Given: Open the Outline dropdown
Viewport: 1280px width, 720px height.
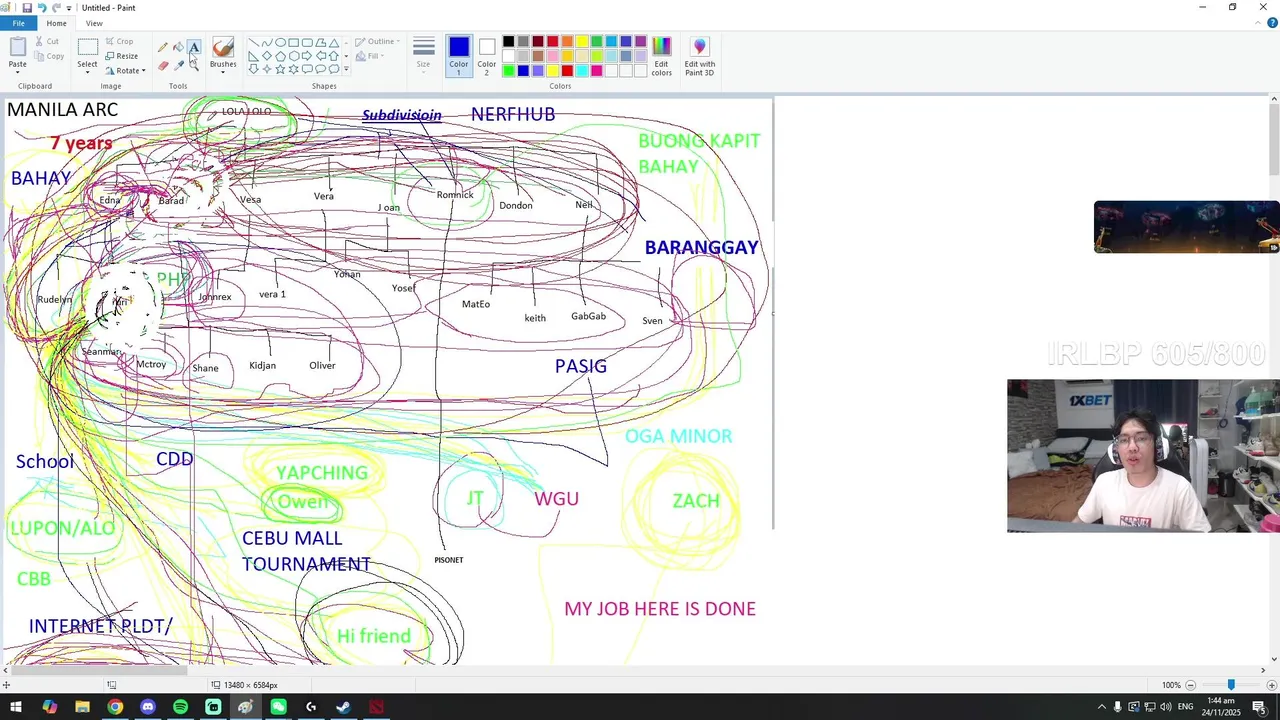Looking at the screenshot, I should click(x=379, y=41).
